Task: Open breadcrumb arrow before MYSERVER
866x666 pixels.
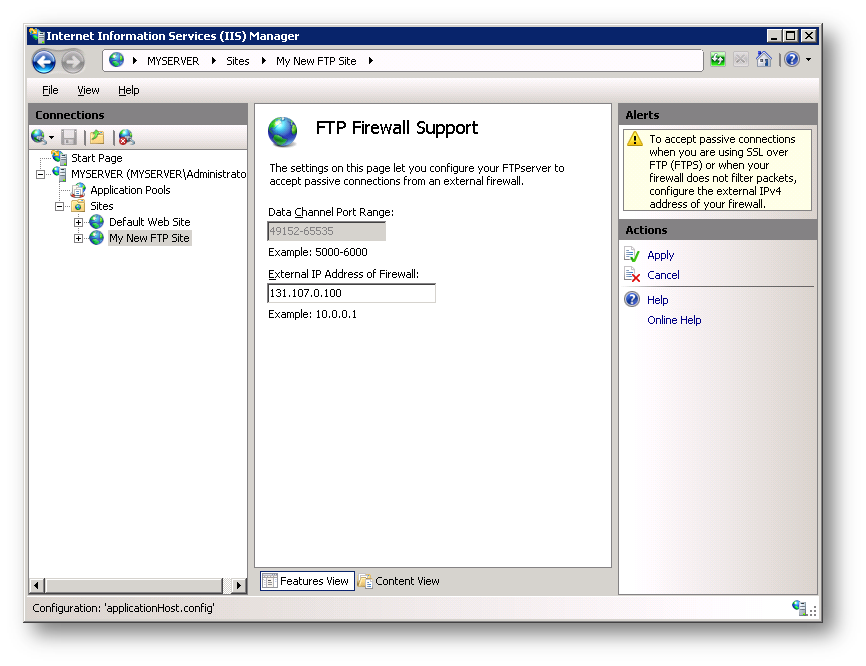Action: click(135, 61)
